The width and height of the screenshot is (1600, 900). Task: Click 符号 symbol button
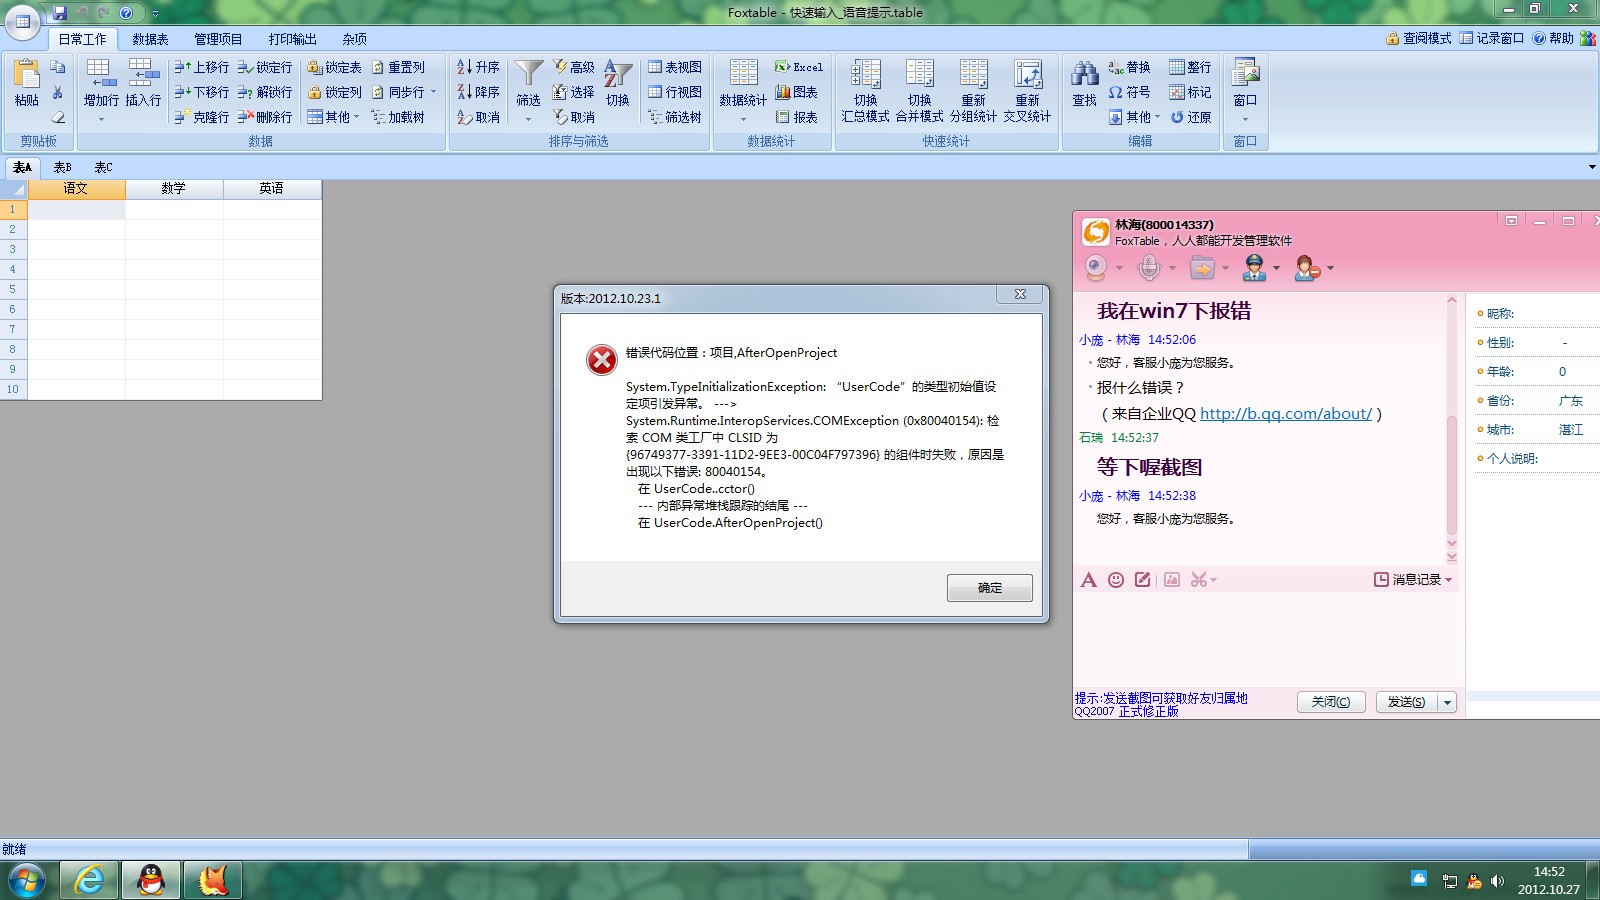point(1130,92)
